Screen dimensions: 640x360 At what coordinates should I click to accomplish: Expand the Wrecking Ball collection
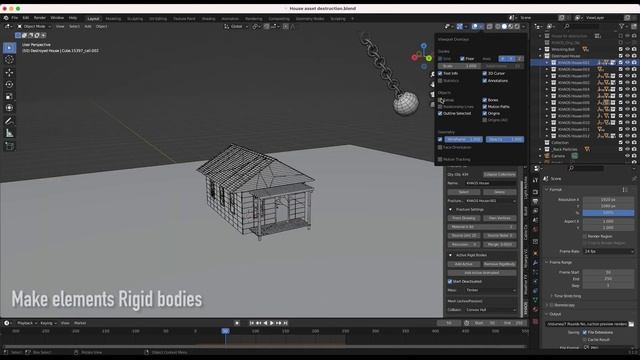540,49
